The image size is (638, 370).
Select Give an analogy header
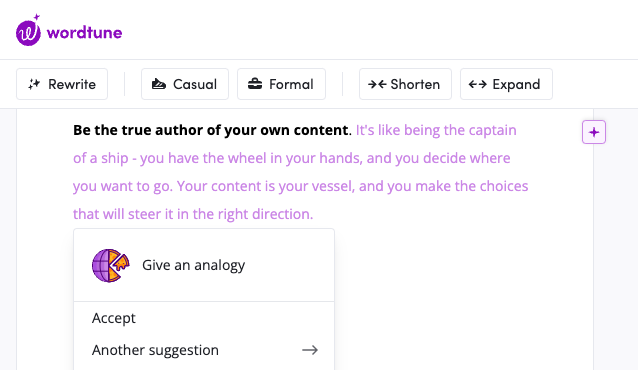click(x=204, y=265)
